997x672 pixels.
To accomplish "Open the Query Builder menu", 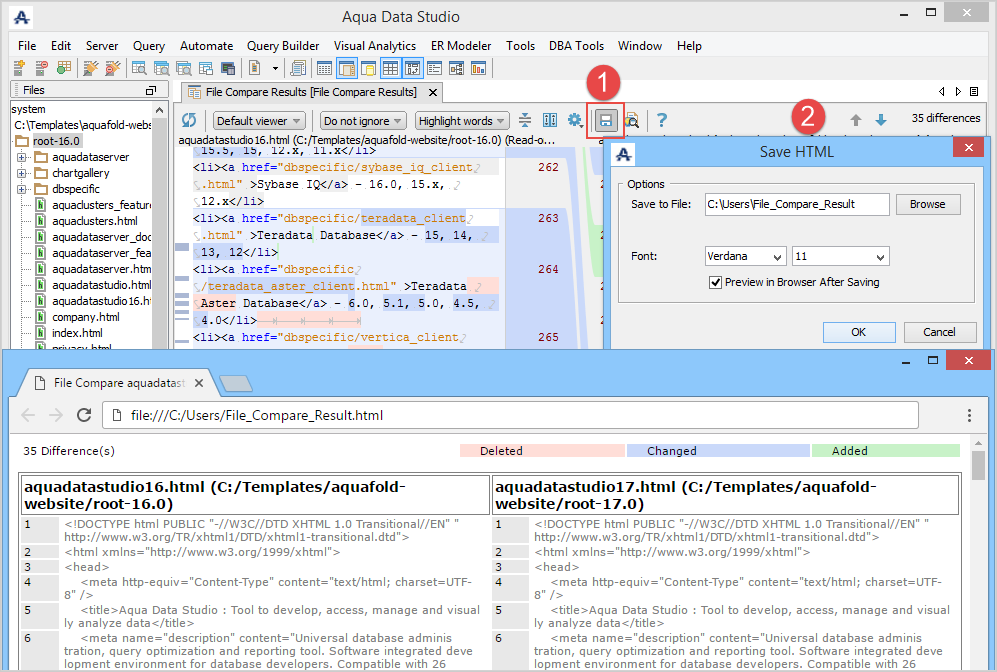I will pyautogui.click(x=283, y=46).
